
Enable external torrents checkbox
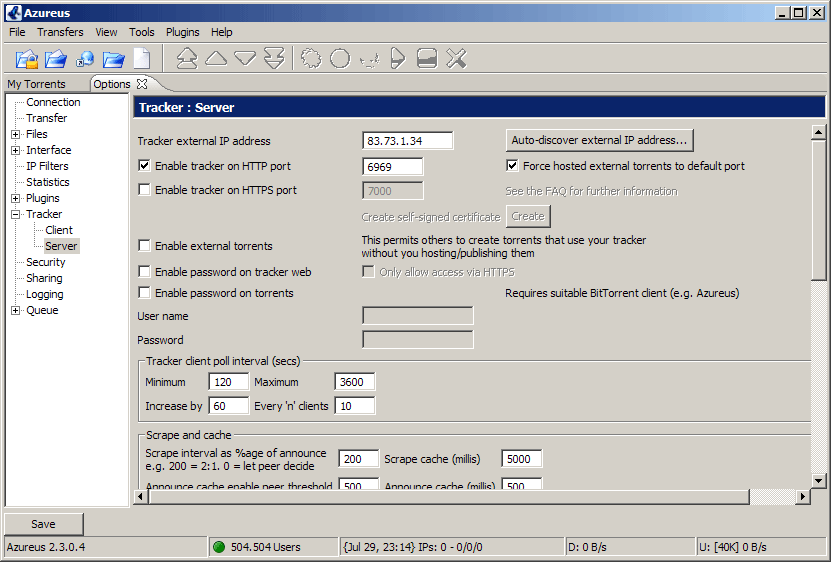(144, 245)
